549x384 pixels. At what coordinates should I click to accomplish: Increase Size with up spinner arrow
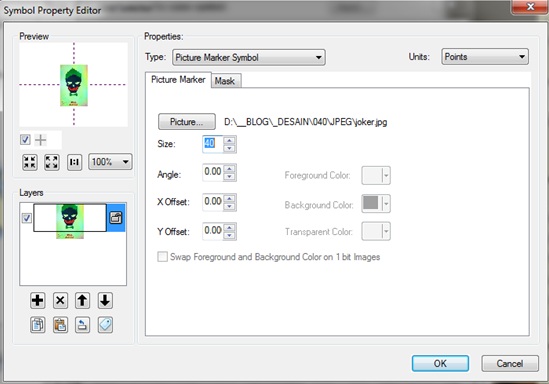pyautogui.click(x=229, y=140)
